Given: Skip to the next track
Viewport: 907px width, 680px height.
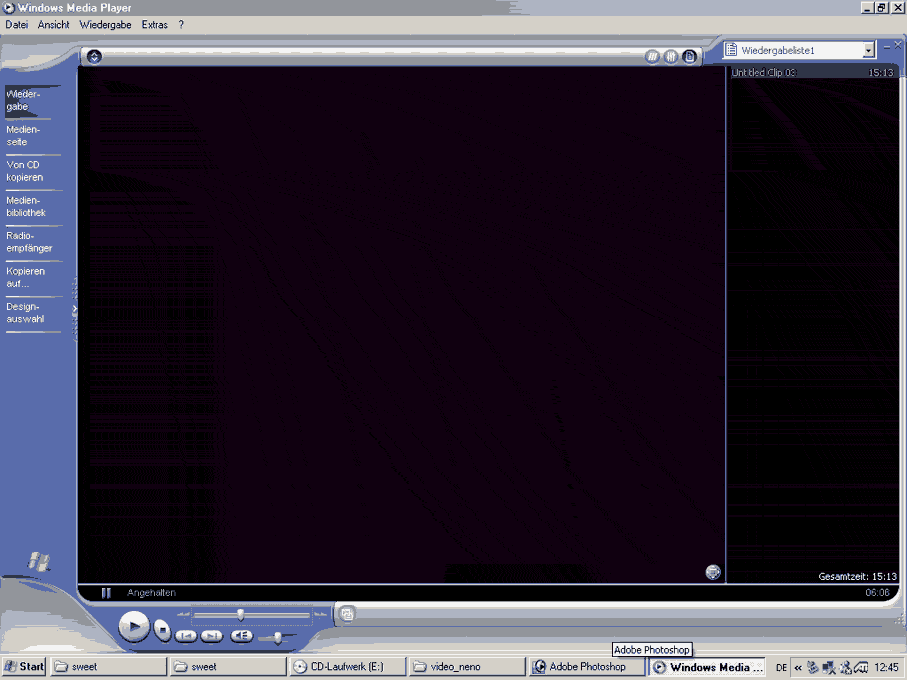Looking at the screenshot, I should 212,636.
